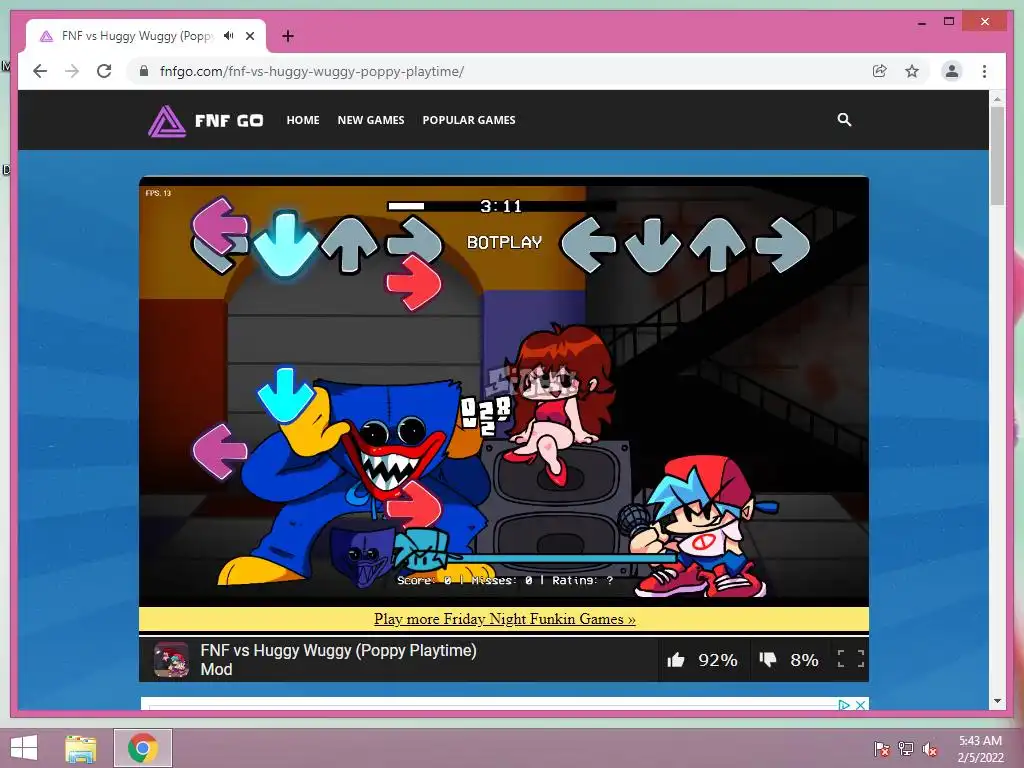
Task: Click the browser forward arrow
Action: pos(72,71)
